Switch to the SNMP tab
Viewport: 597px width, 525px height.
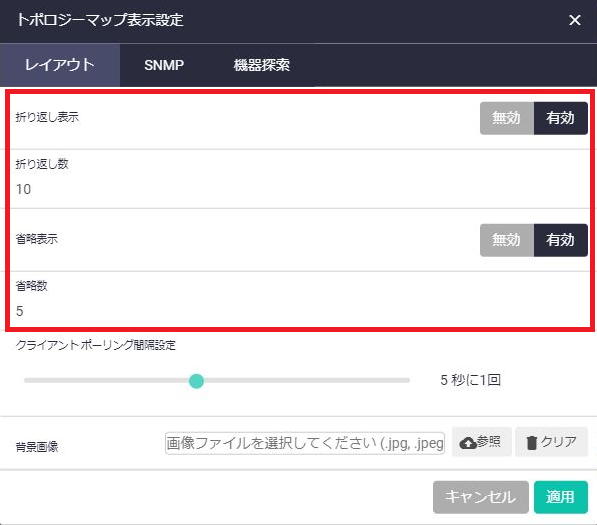pos(164,65)
